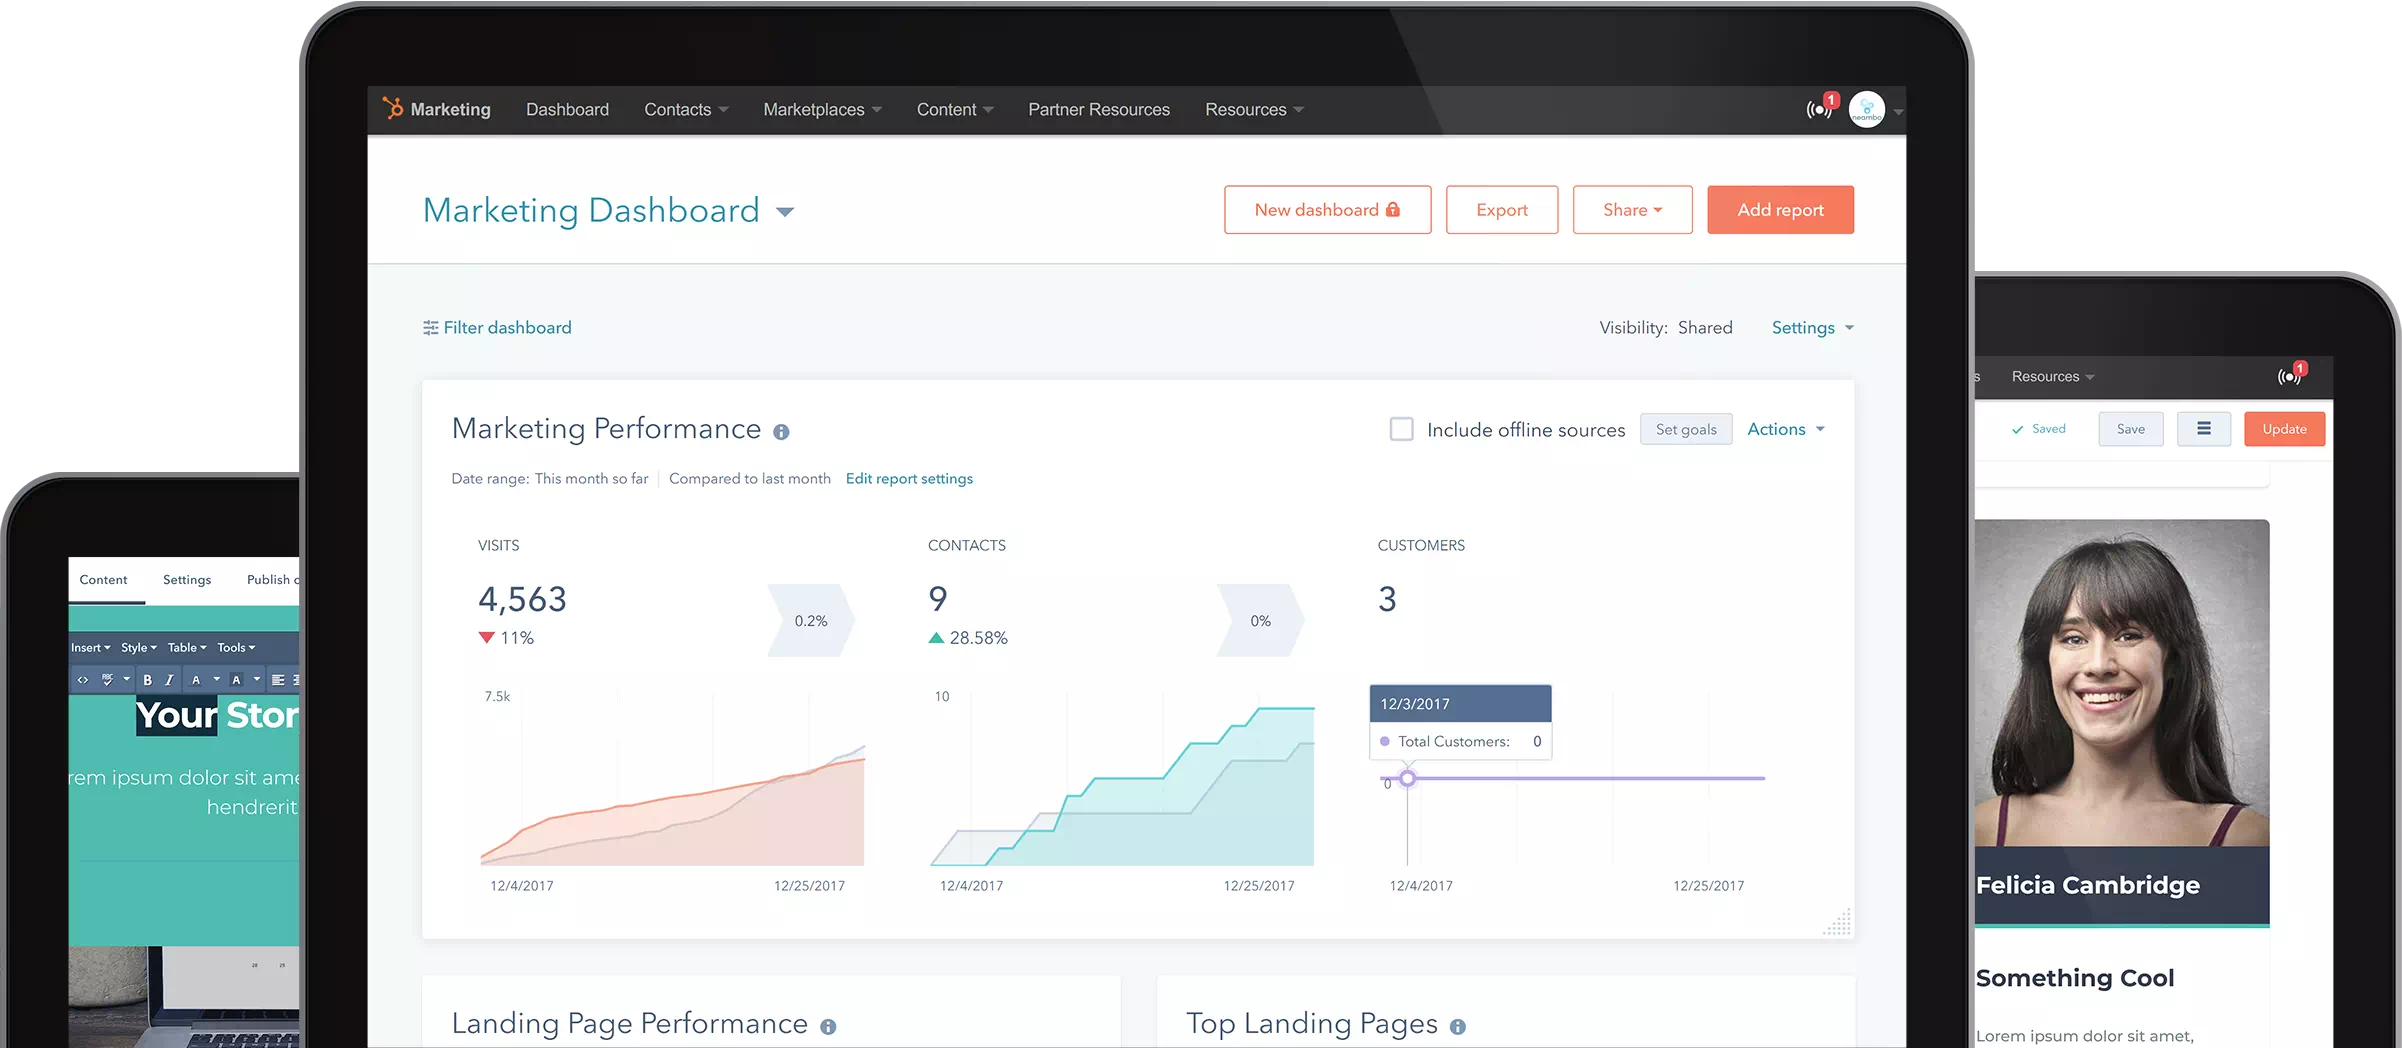The image size is (2402, 1048).
Task: Click info icon beside Landing Page Performance
Action: (828, 1027)
